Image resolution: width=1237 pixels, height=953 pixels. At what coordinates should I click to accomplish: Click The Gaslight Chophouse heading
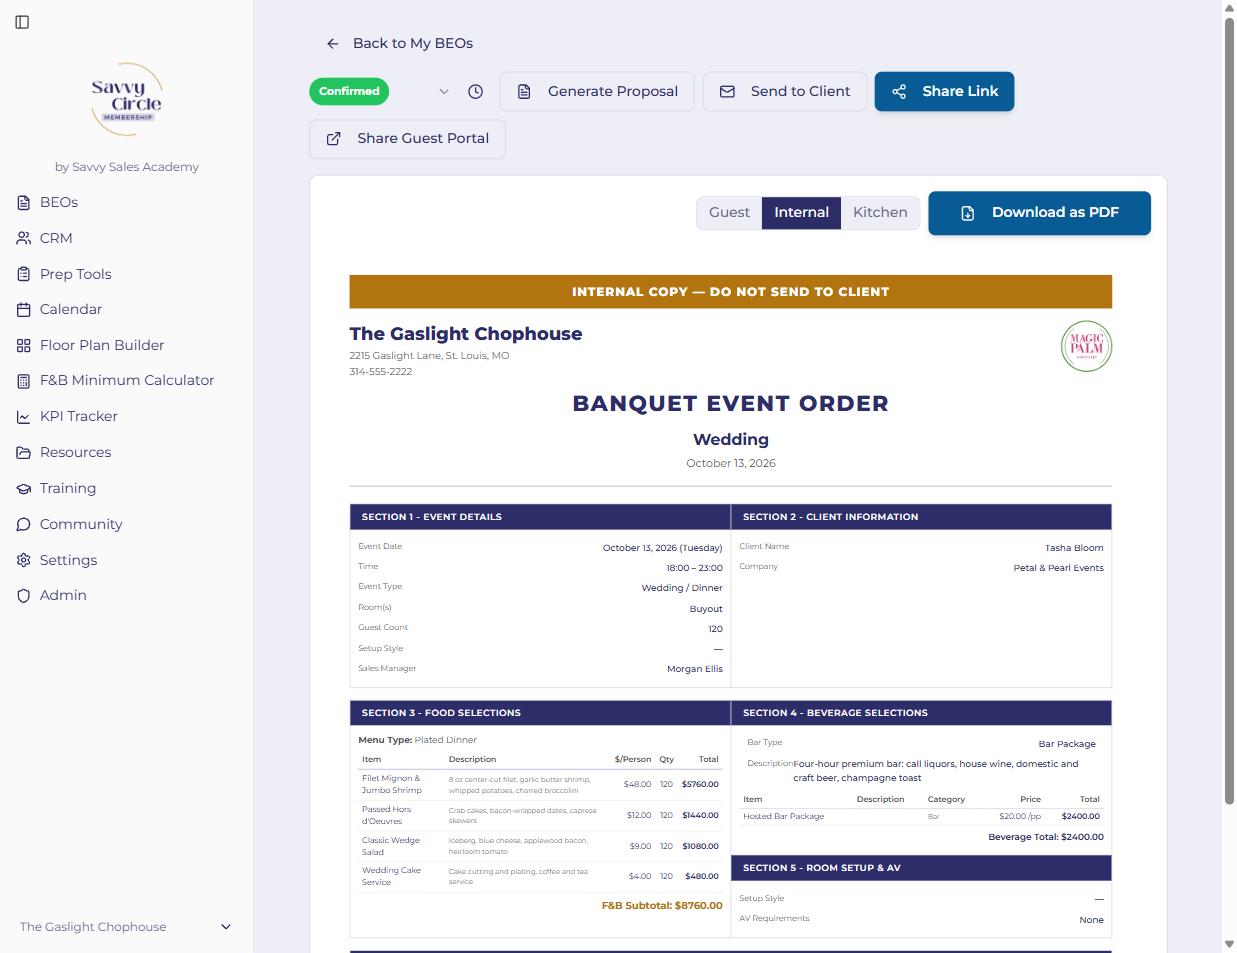(465, 334)
